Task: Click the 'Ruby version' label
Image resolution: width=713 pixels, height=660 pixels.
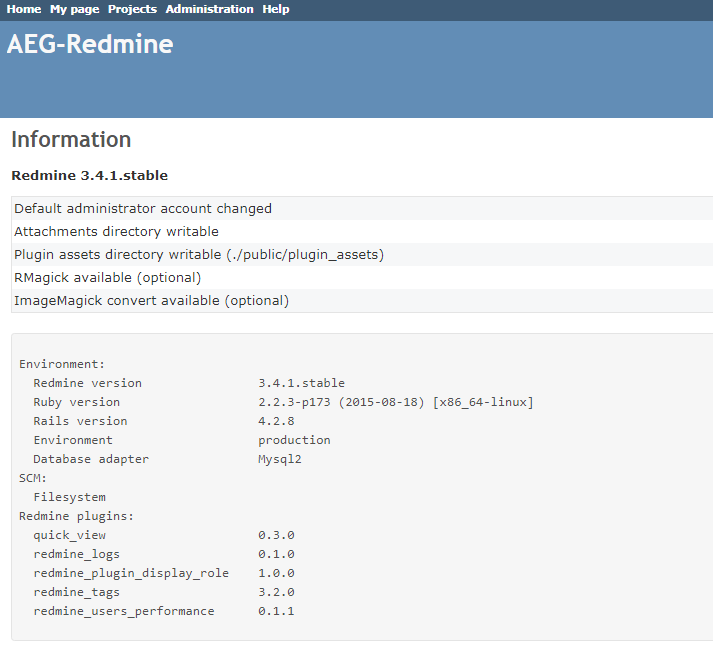Action: click(x=76, y=403)
